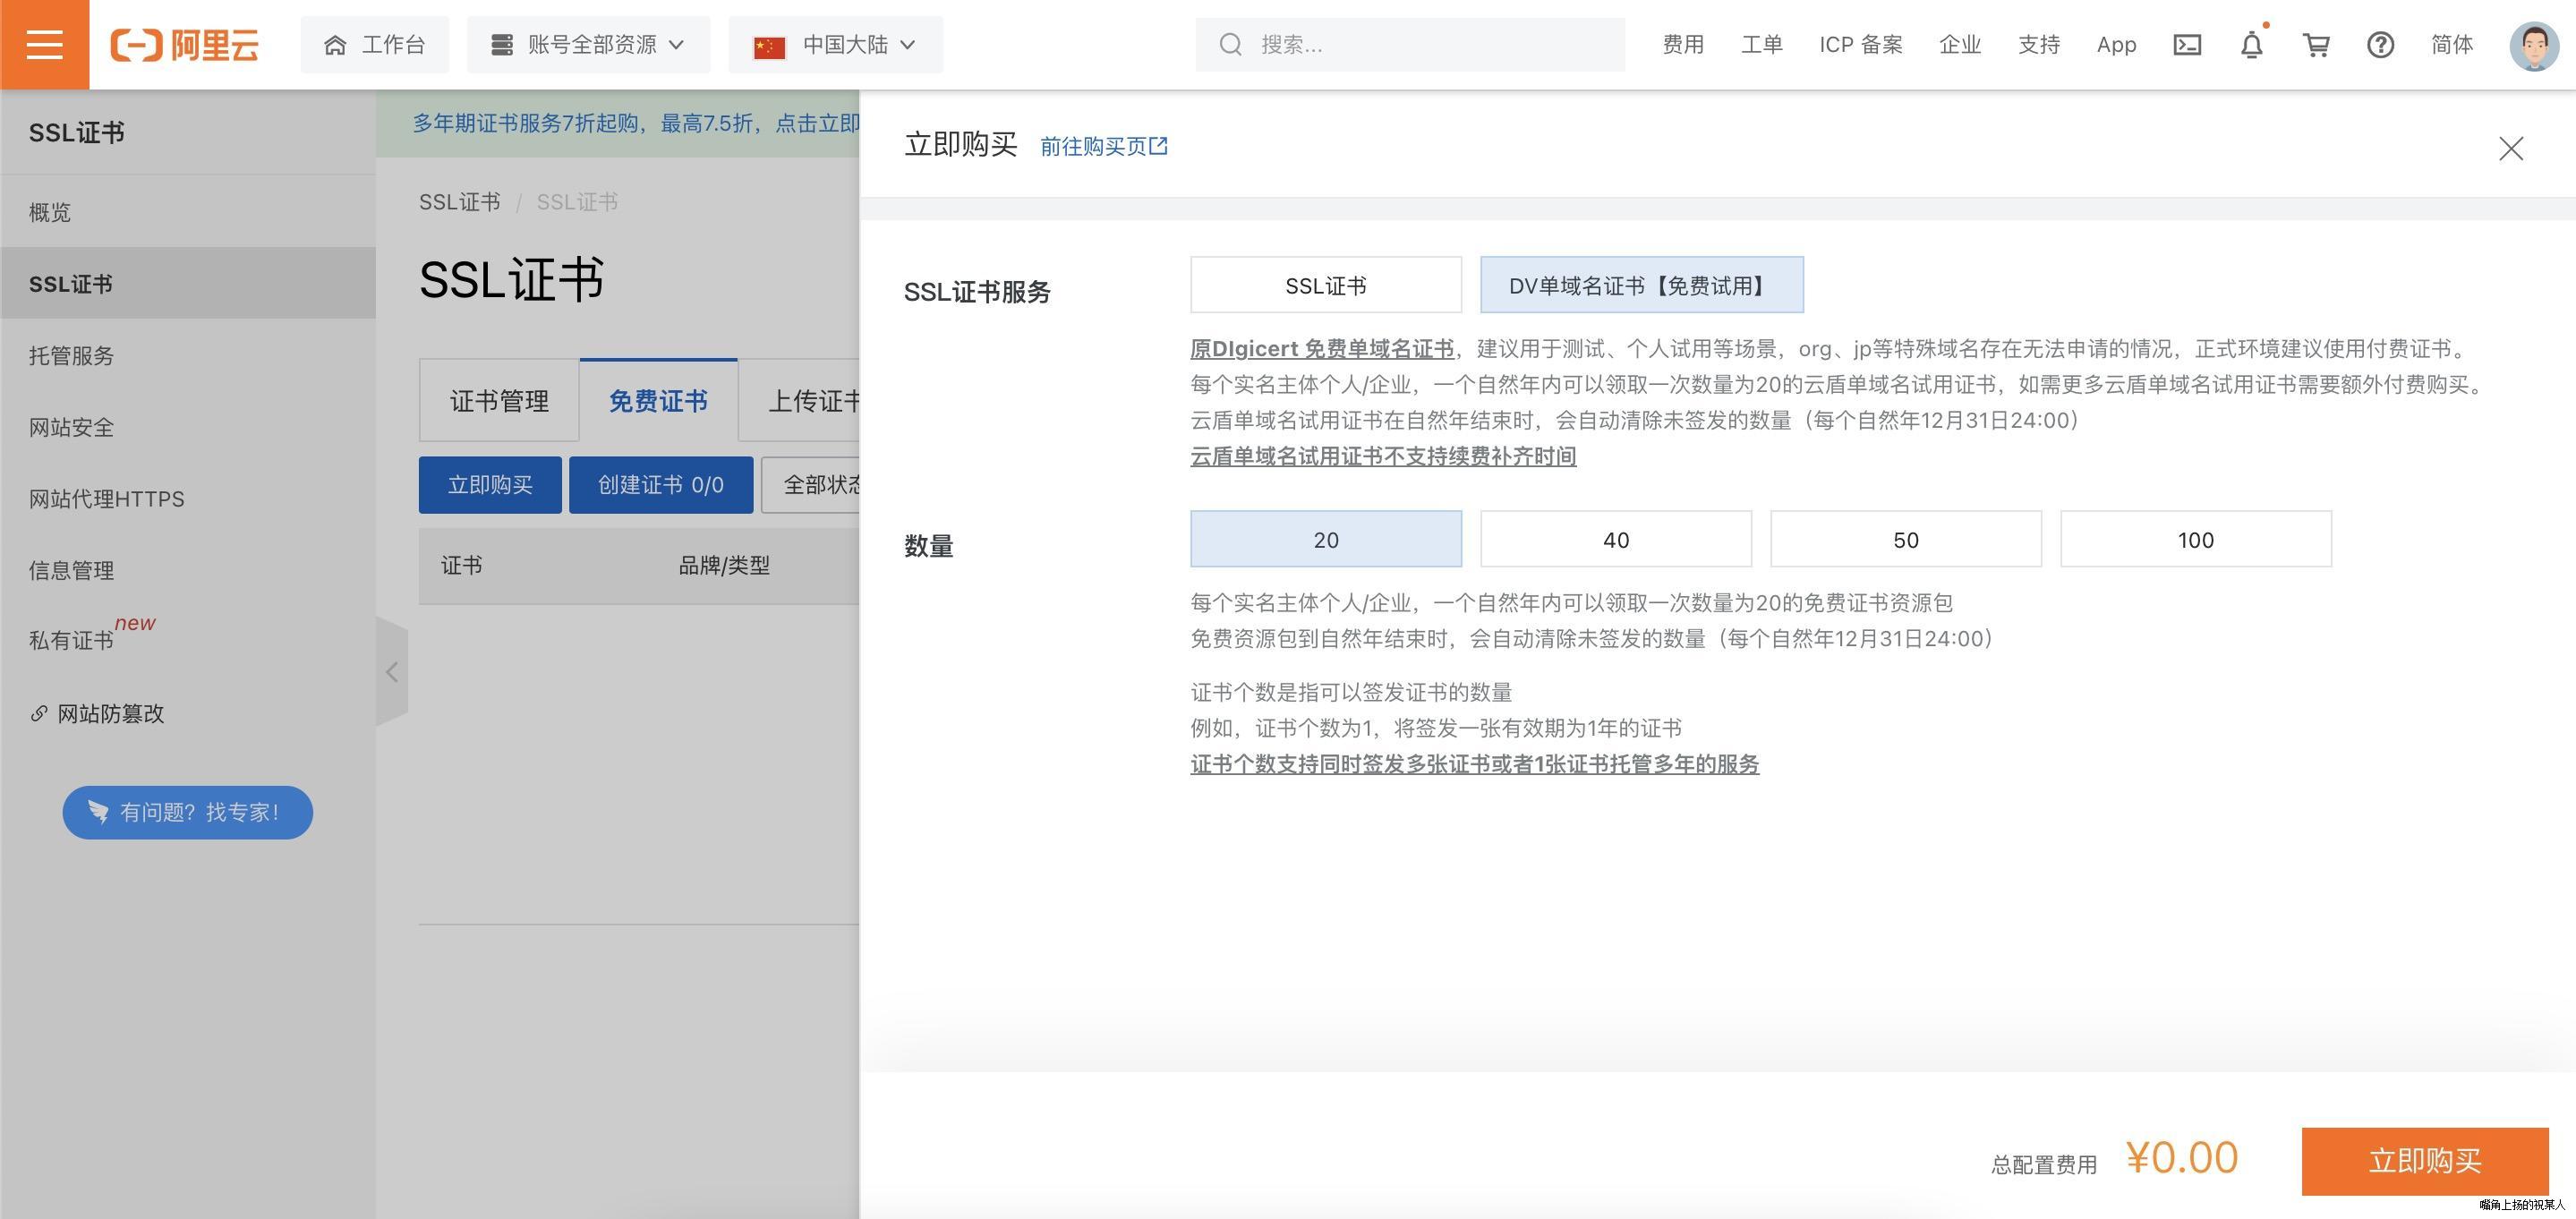The width and height of the screenshot is (2576, 1219).
Task: Open the shopping cart icon
Action: [2316, 45]
